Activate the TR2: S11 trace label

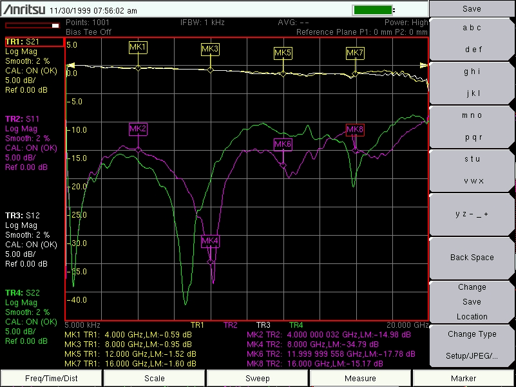click(x=22, y=119)
